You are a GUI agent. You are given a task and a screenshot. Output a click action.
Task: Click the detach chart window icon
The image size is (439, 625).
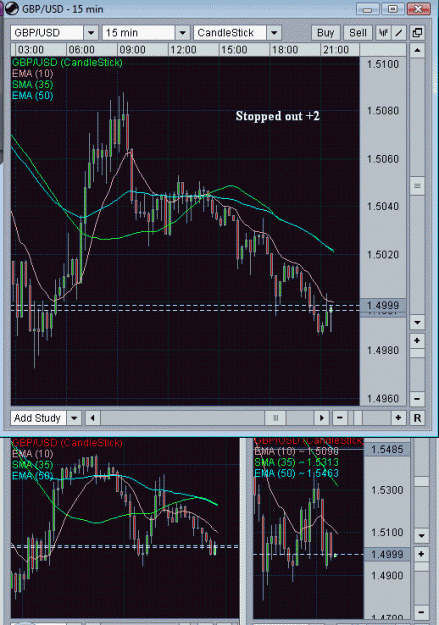coord(417,33)
